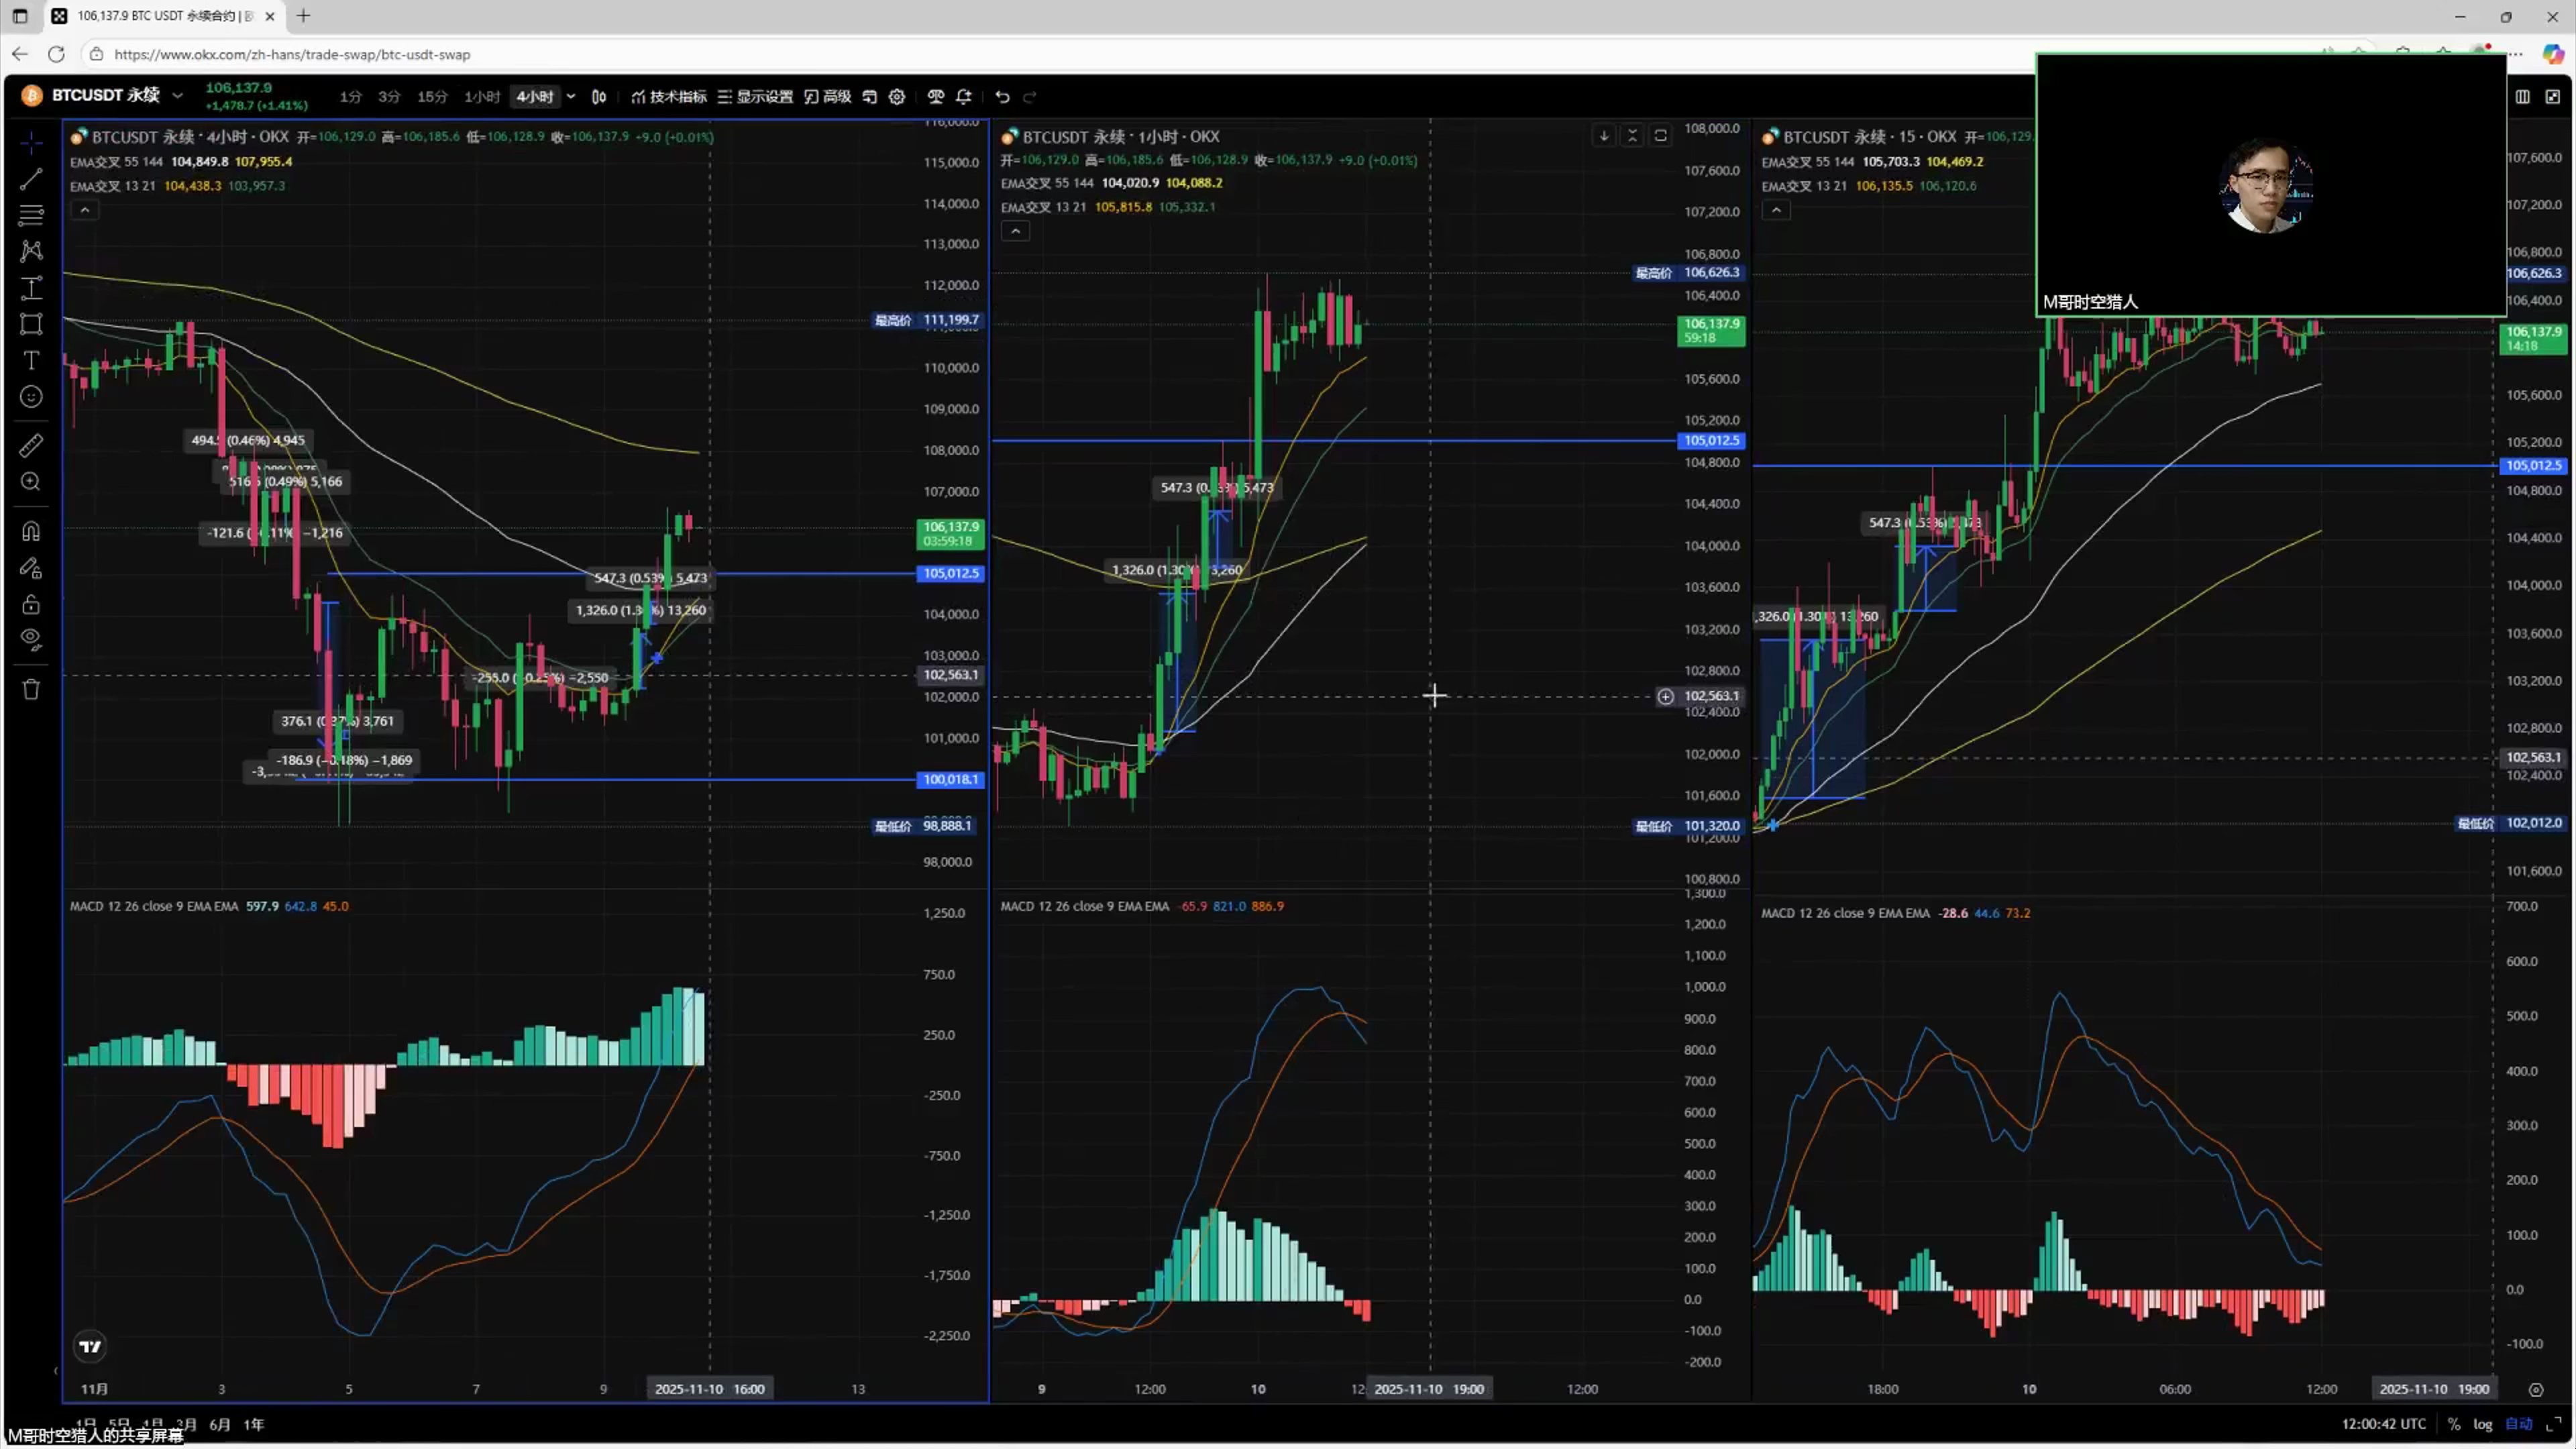Collapse the 1小时 chart indicator legend

[1015, 231]
